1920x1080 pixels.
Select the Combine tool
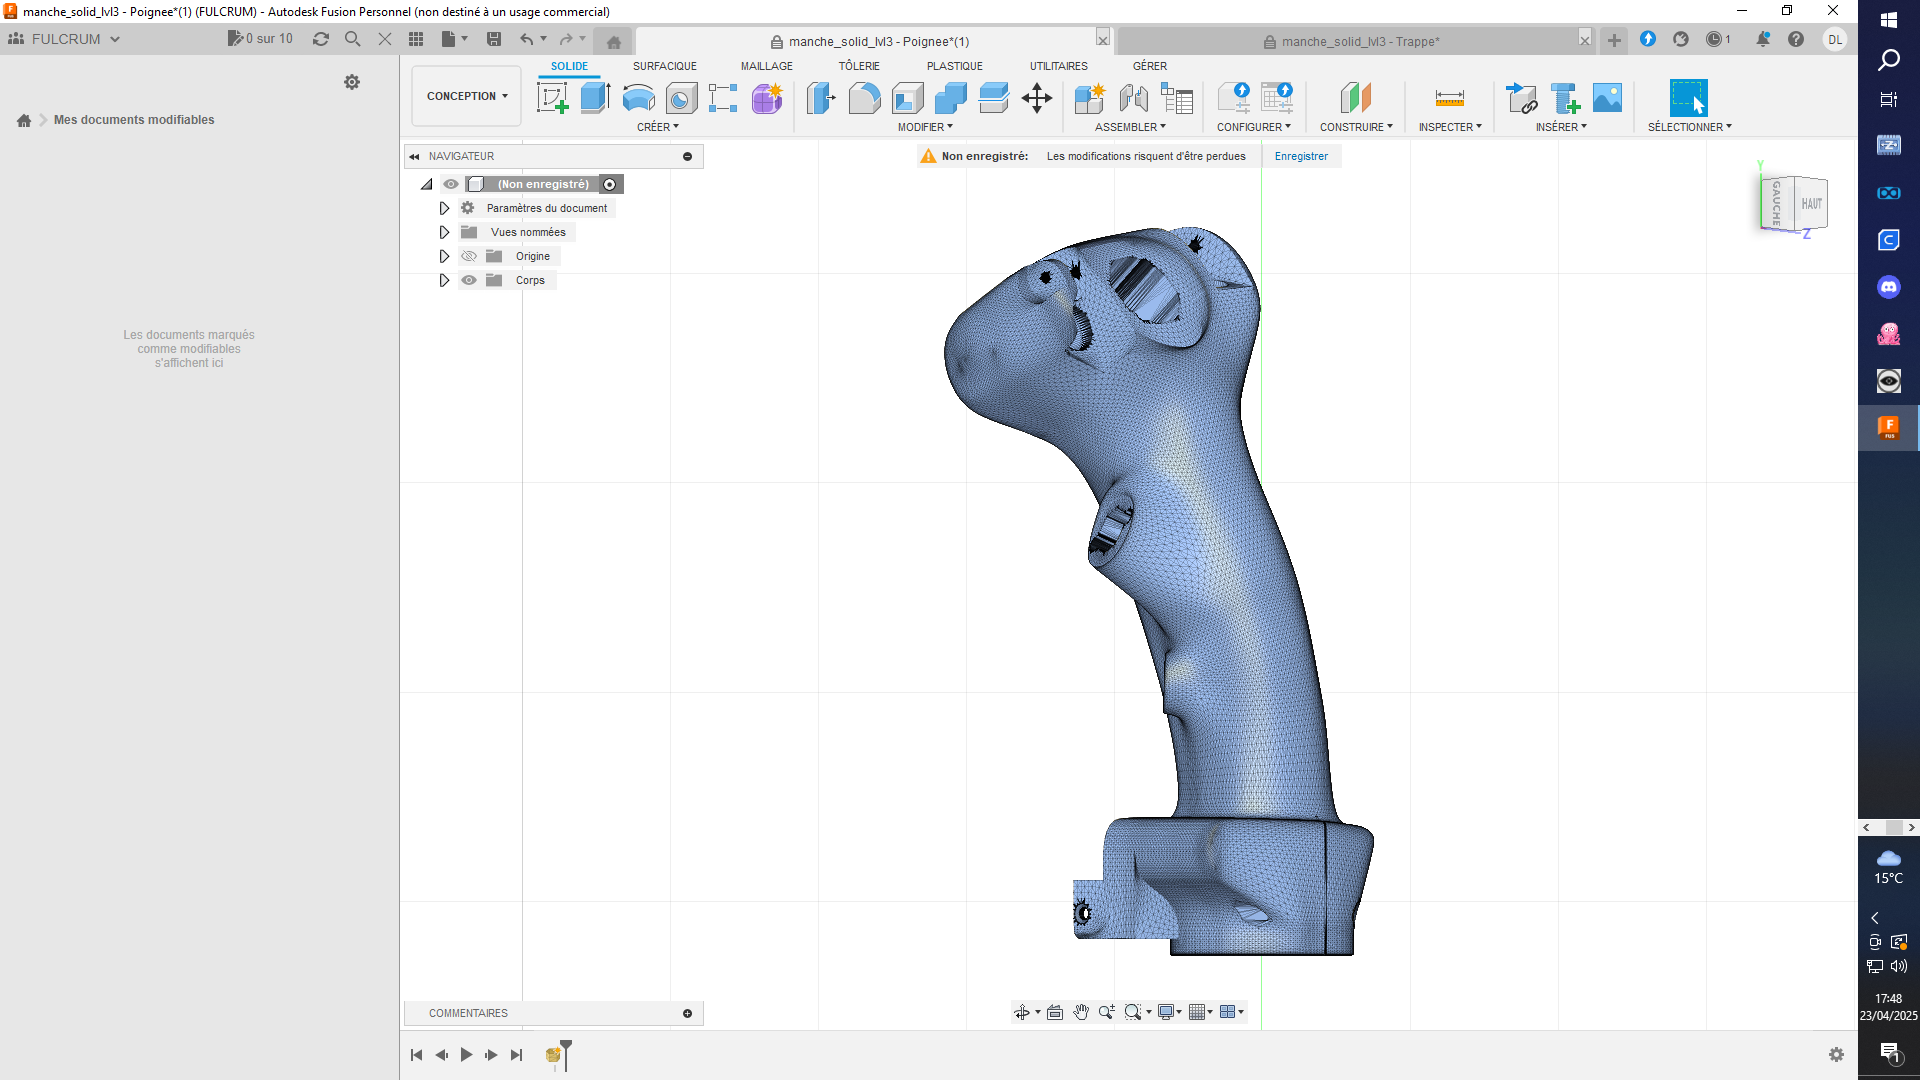pyautogui.click(x=951, y=98)
